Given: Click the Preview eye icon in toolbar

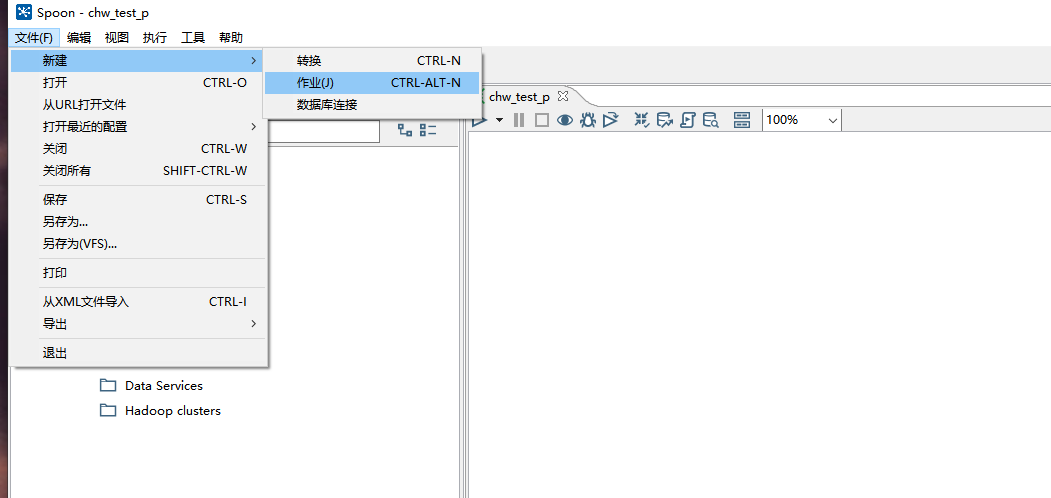Looking at the screenshot, I should (565, 120).
